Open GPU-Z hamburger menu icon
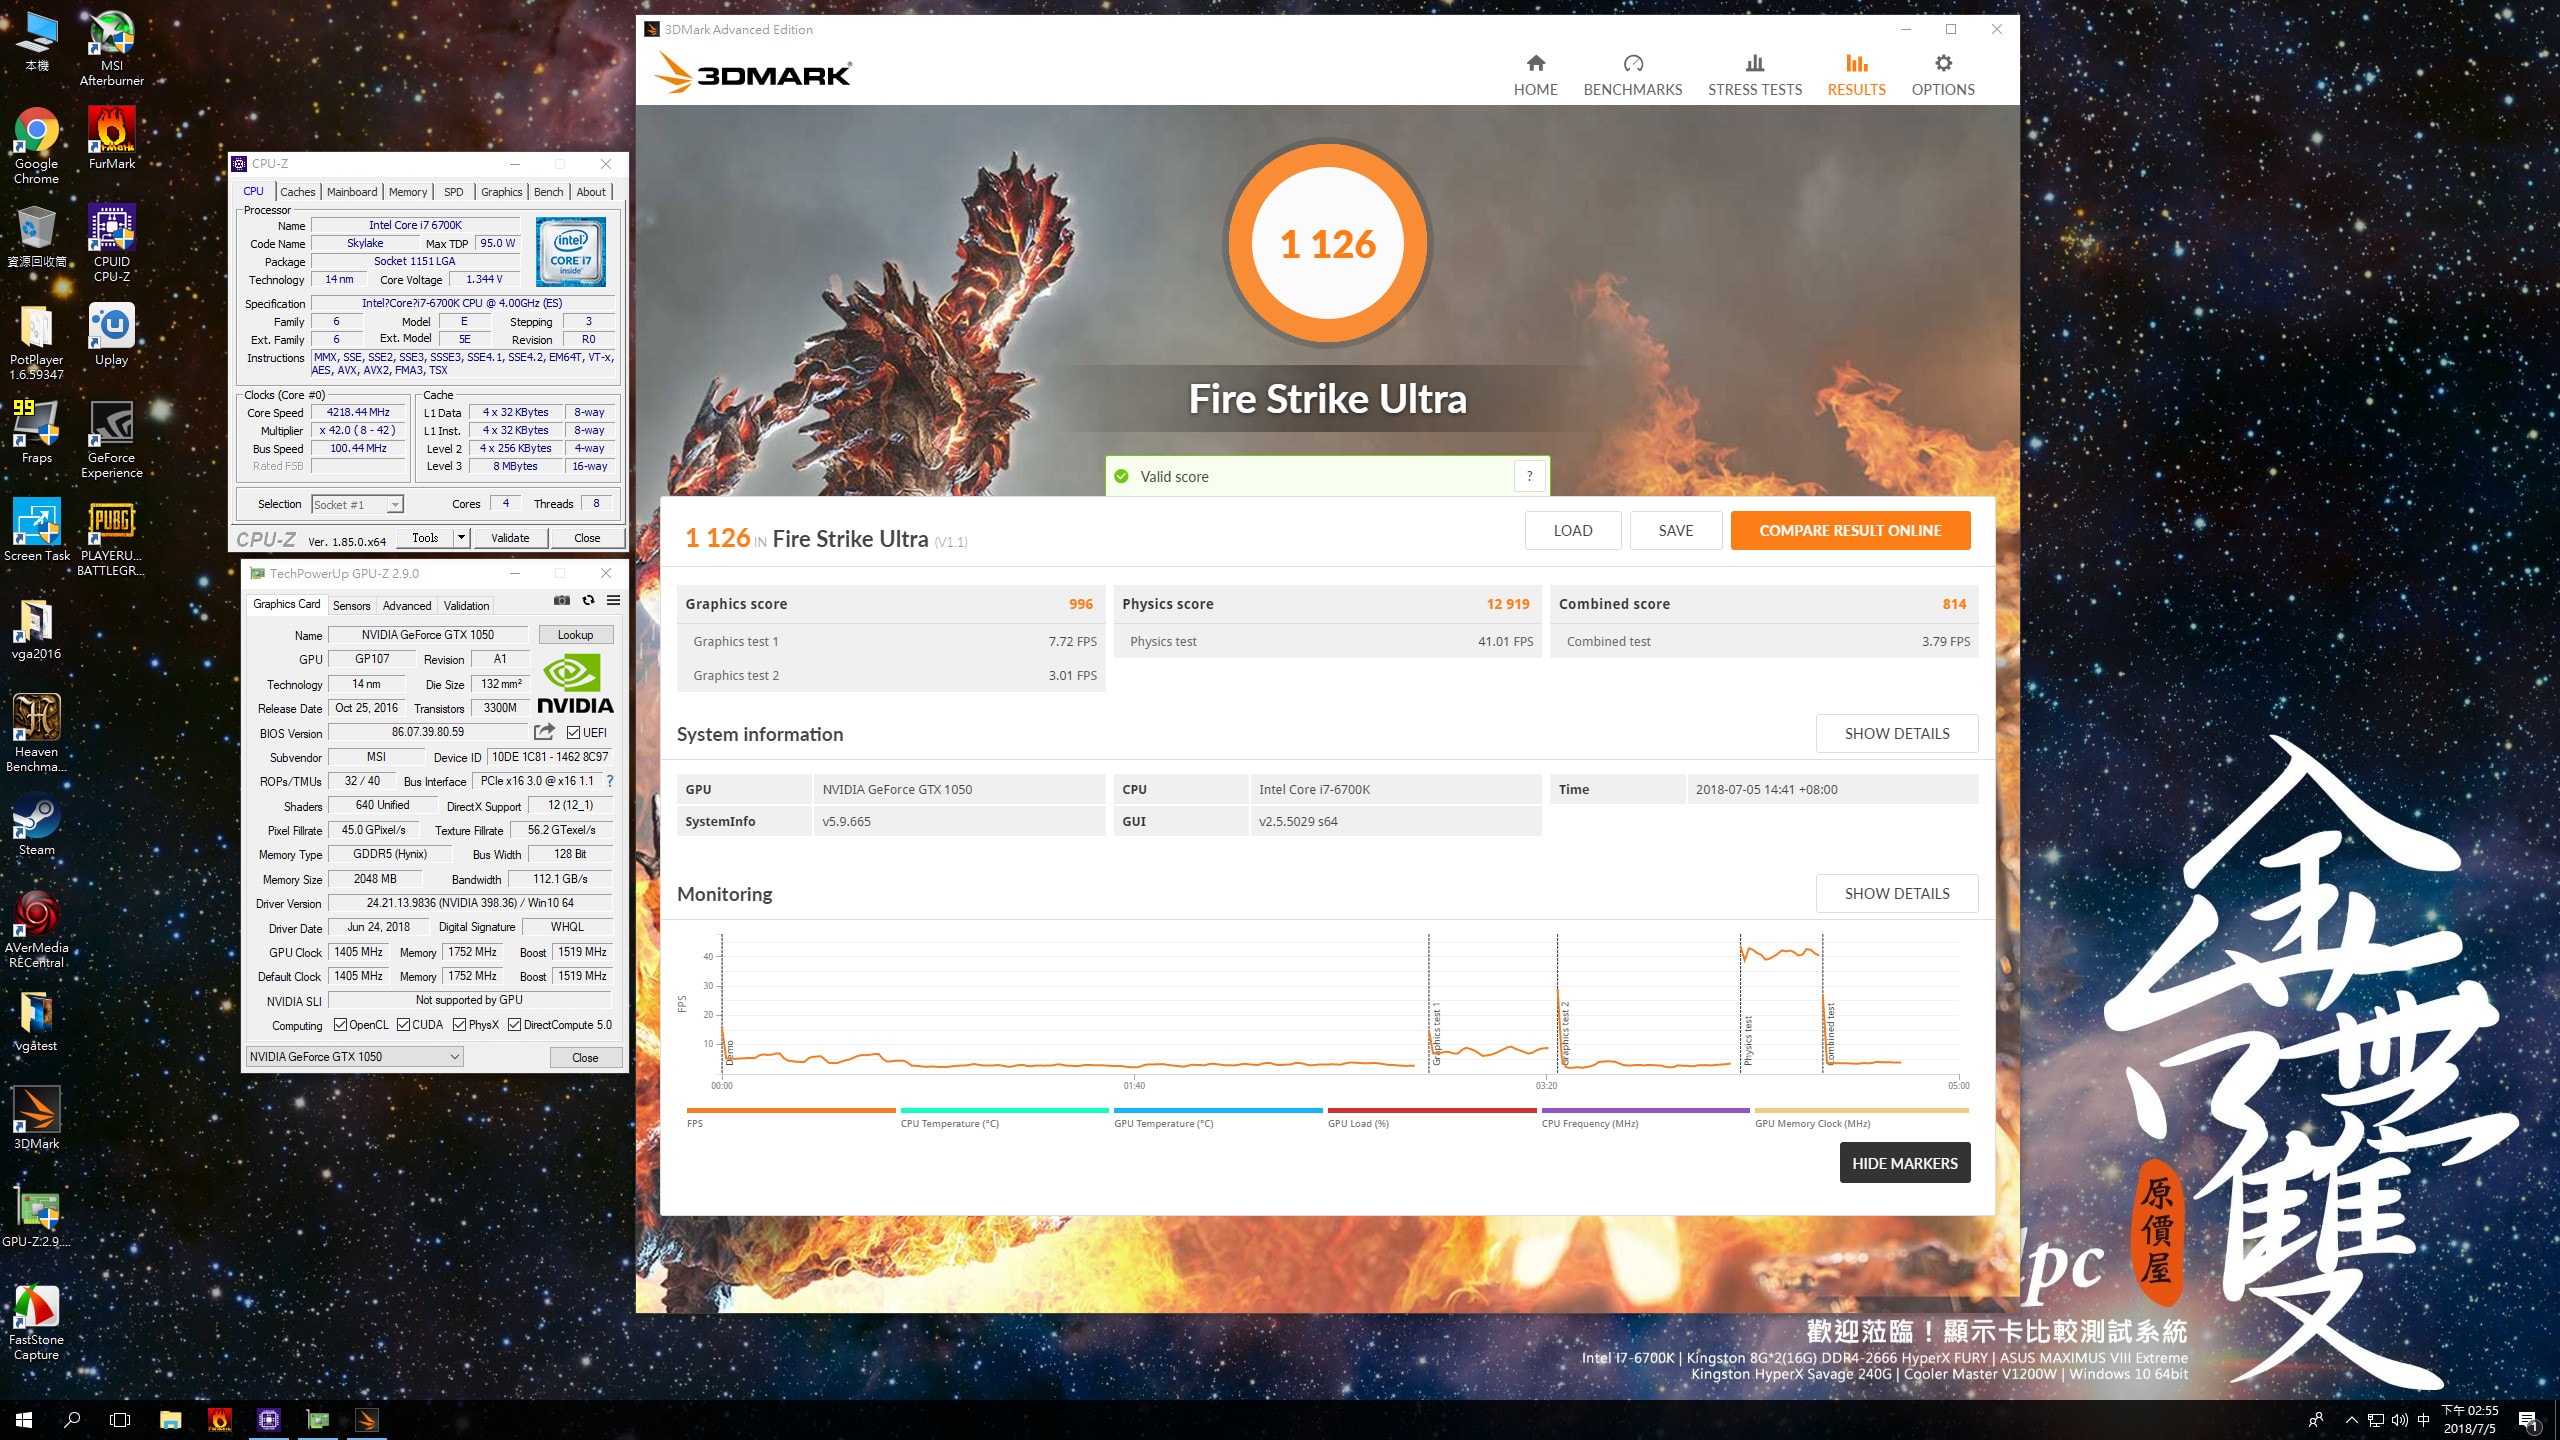Screen dimensions: 2560x1440 tap(614, 600)
